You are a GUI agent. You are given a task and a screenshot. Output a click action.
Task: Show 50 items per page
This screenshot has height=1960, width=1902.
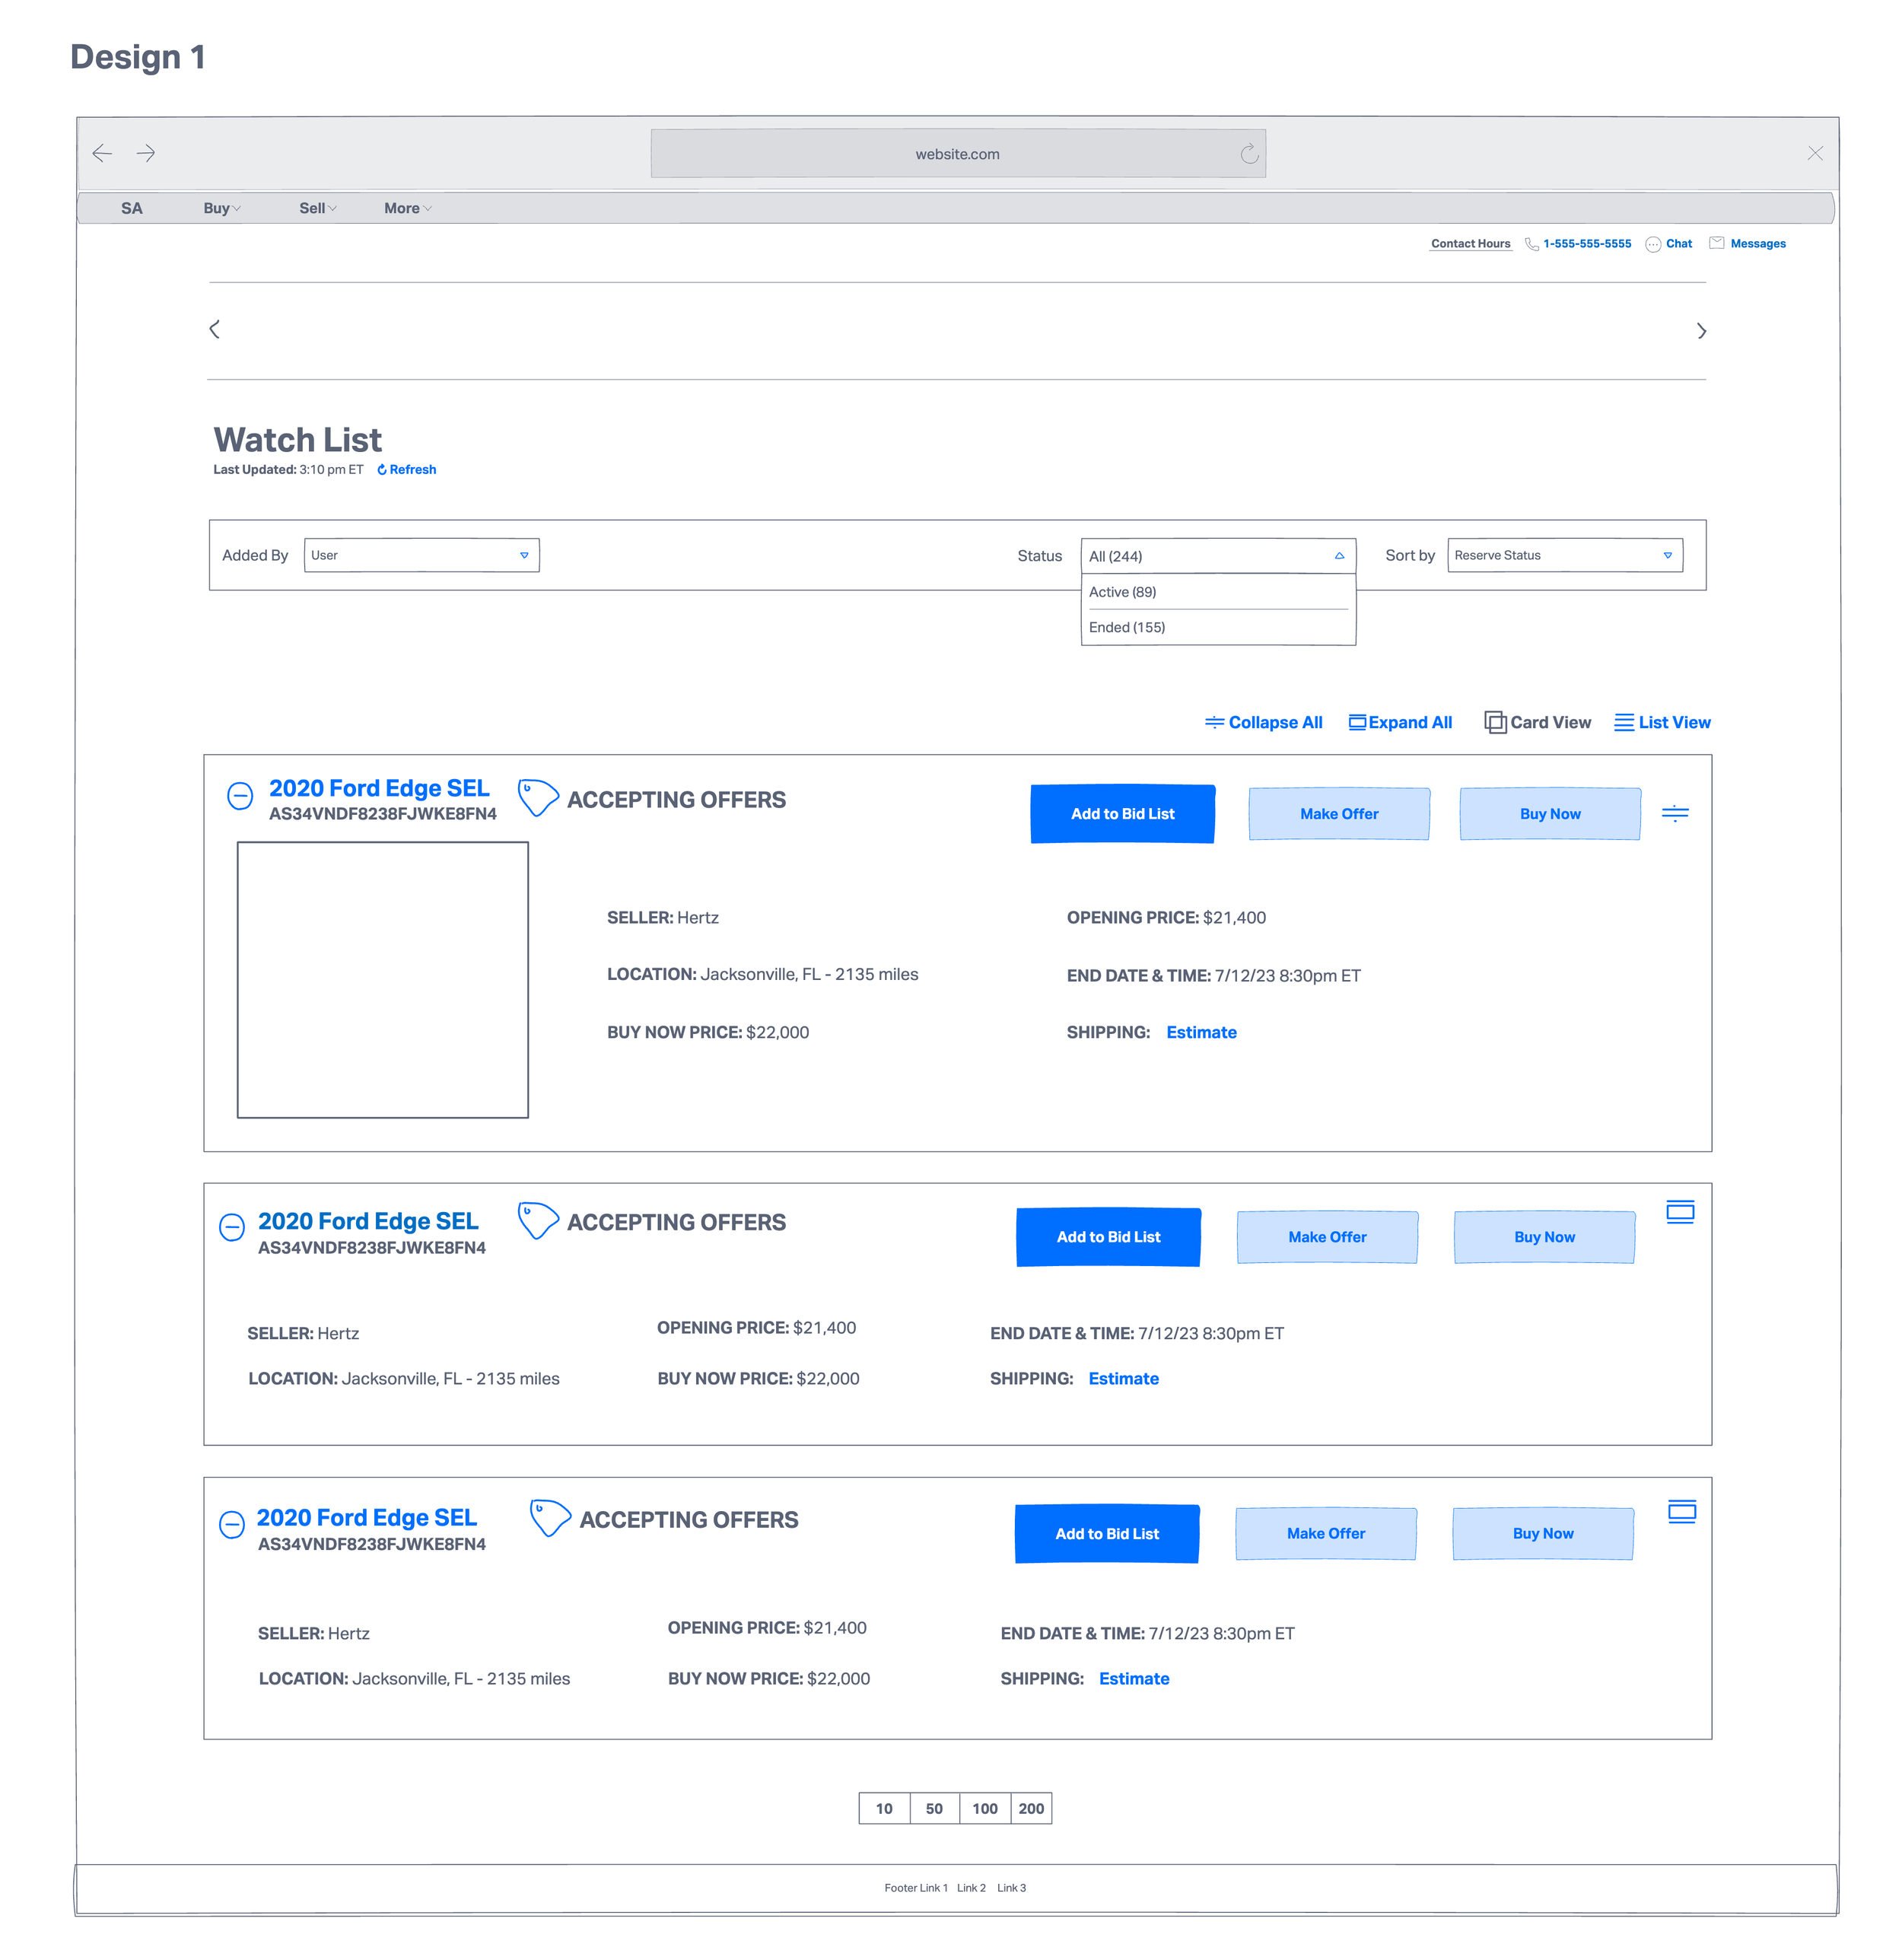click(x=934, y=1808)
